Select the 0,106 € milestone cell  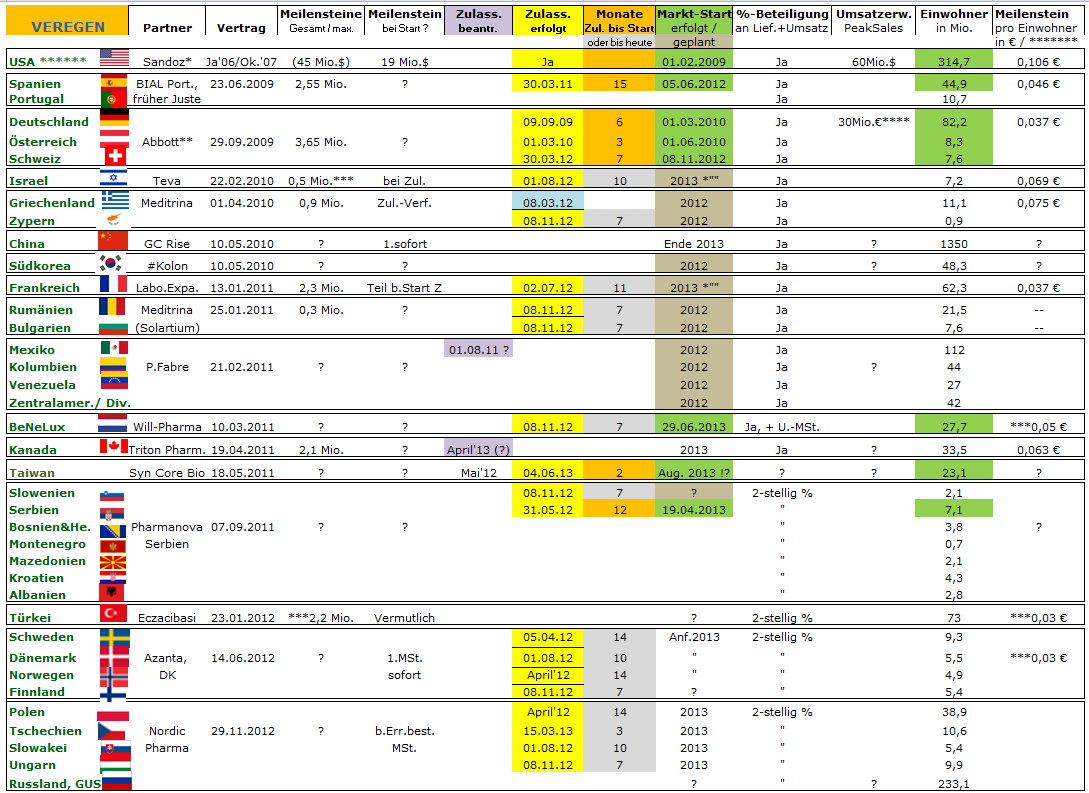(x=1038, y=62)
